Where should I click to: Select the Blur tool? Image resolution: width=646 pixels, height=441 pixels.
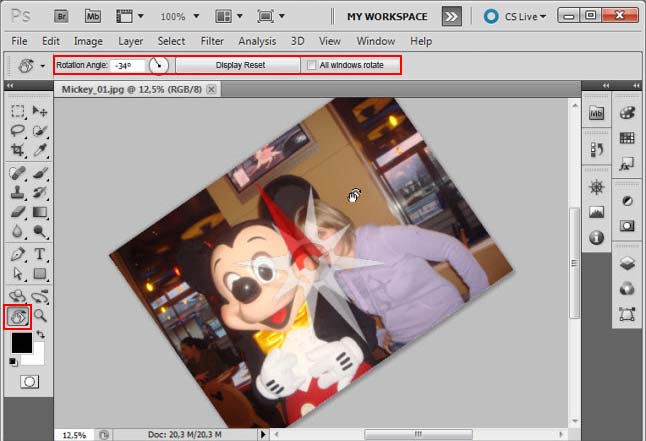point(17,231)
